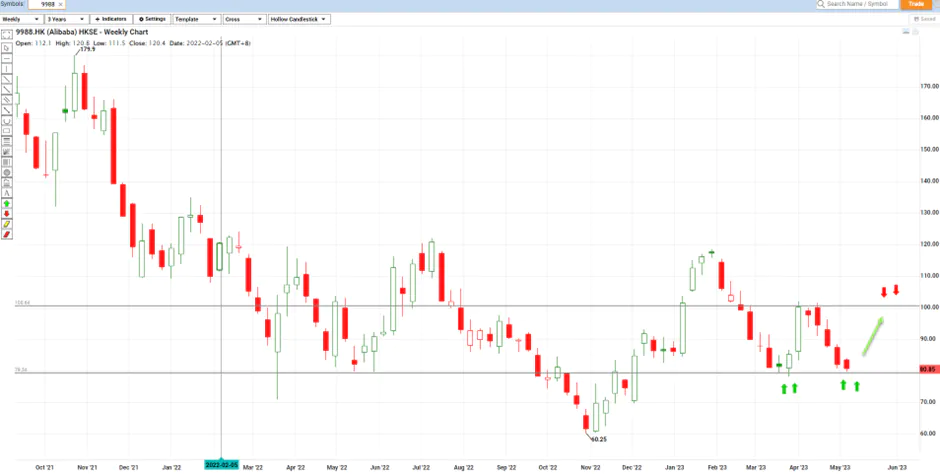Activate the text annotation A tool
The image size is (940, 474).
tap(7, 192)
